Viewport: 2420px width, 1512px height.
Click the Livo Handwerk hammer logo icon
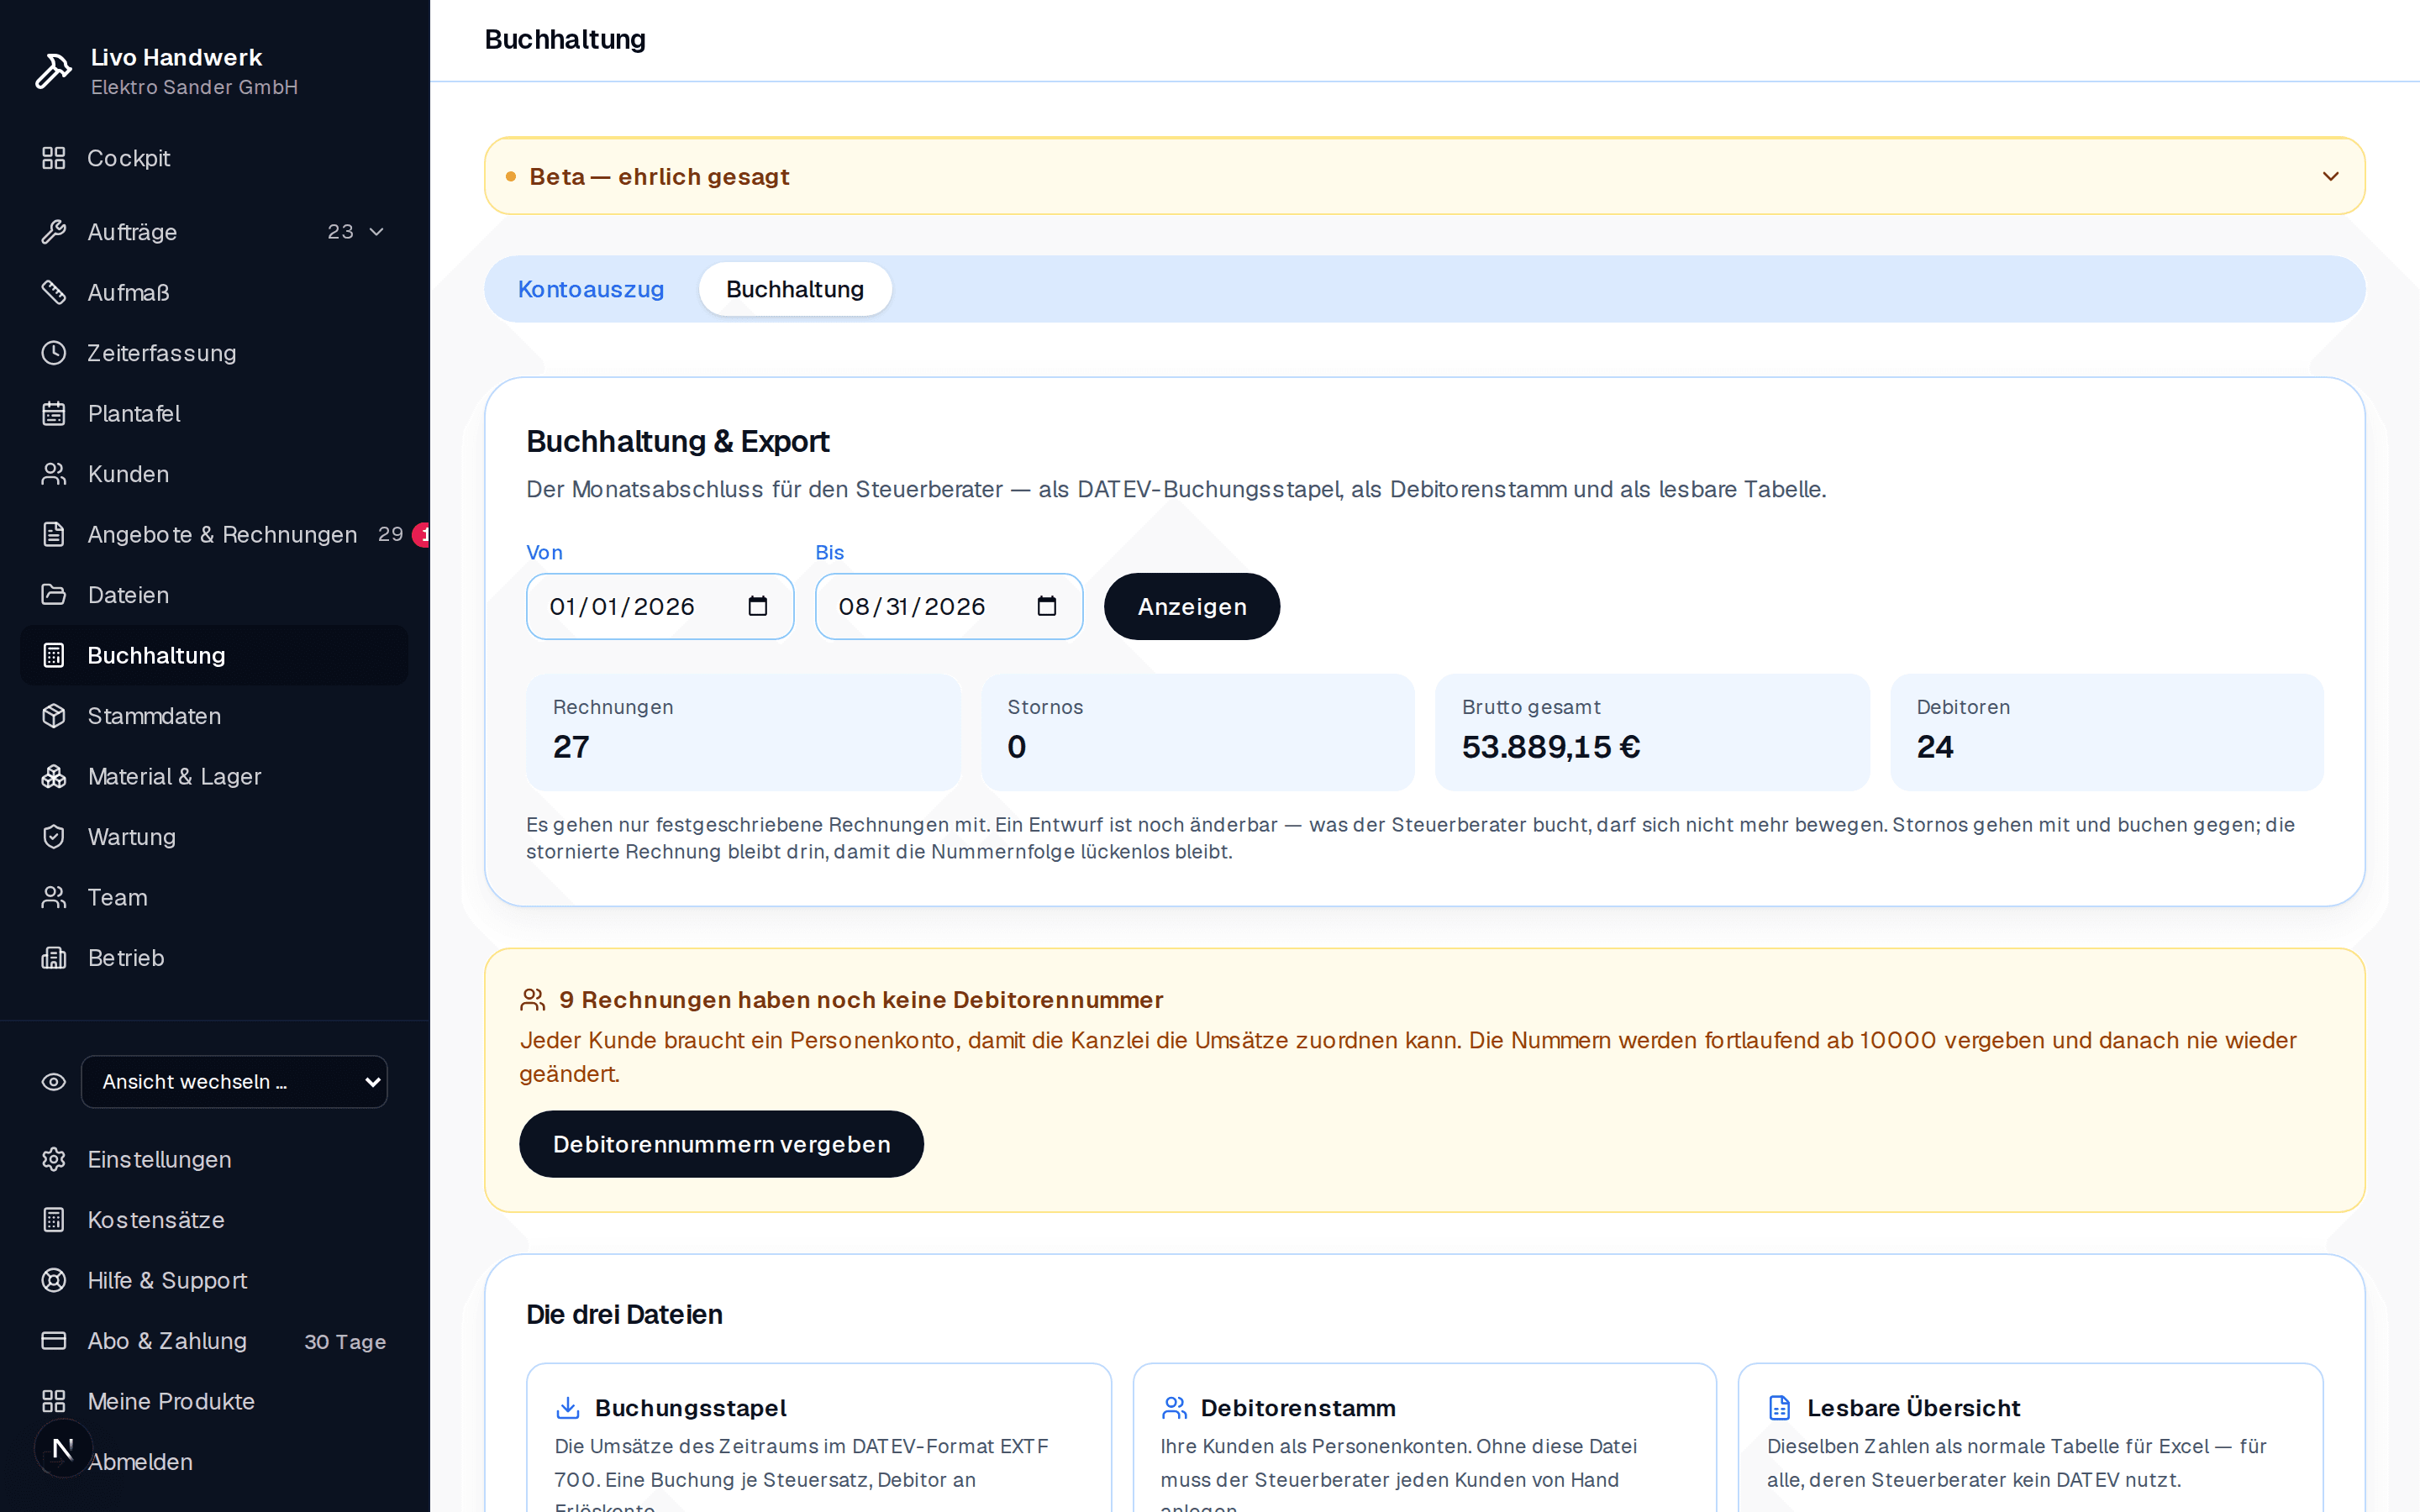pos(53,71)
